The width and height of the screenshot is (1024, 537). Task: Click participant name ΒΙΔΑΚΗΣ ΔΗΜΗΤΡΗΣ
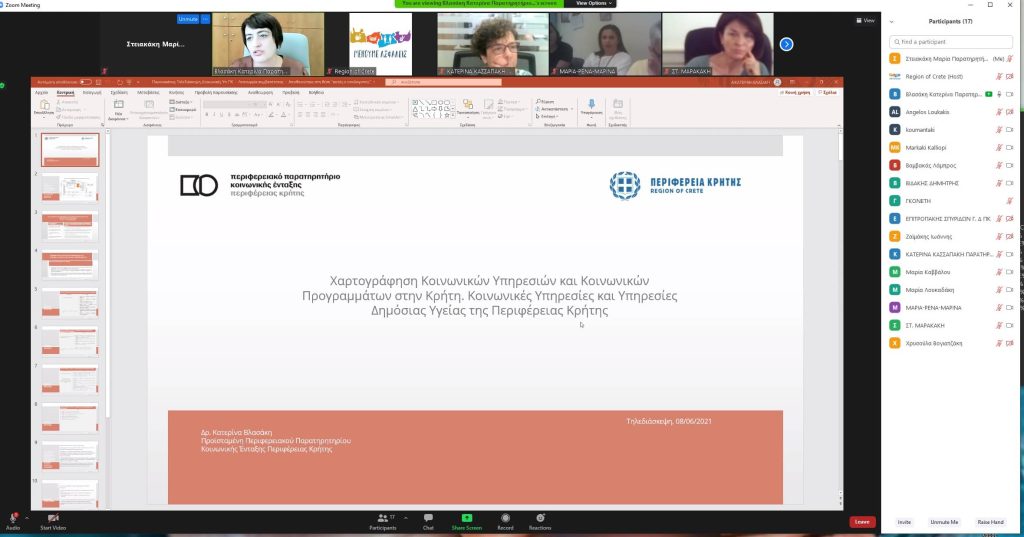click(932, 183)
